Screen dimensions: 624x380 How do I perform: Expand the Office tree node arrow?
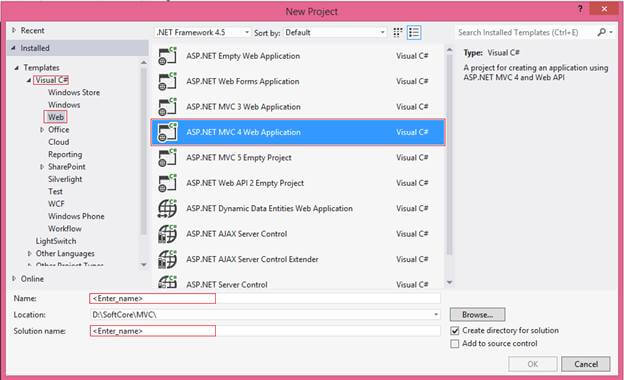click(42, 130)
